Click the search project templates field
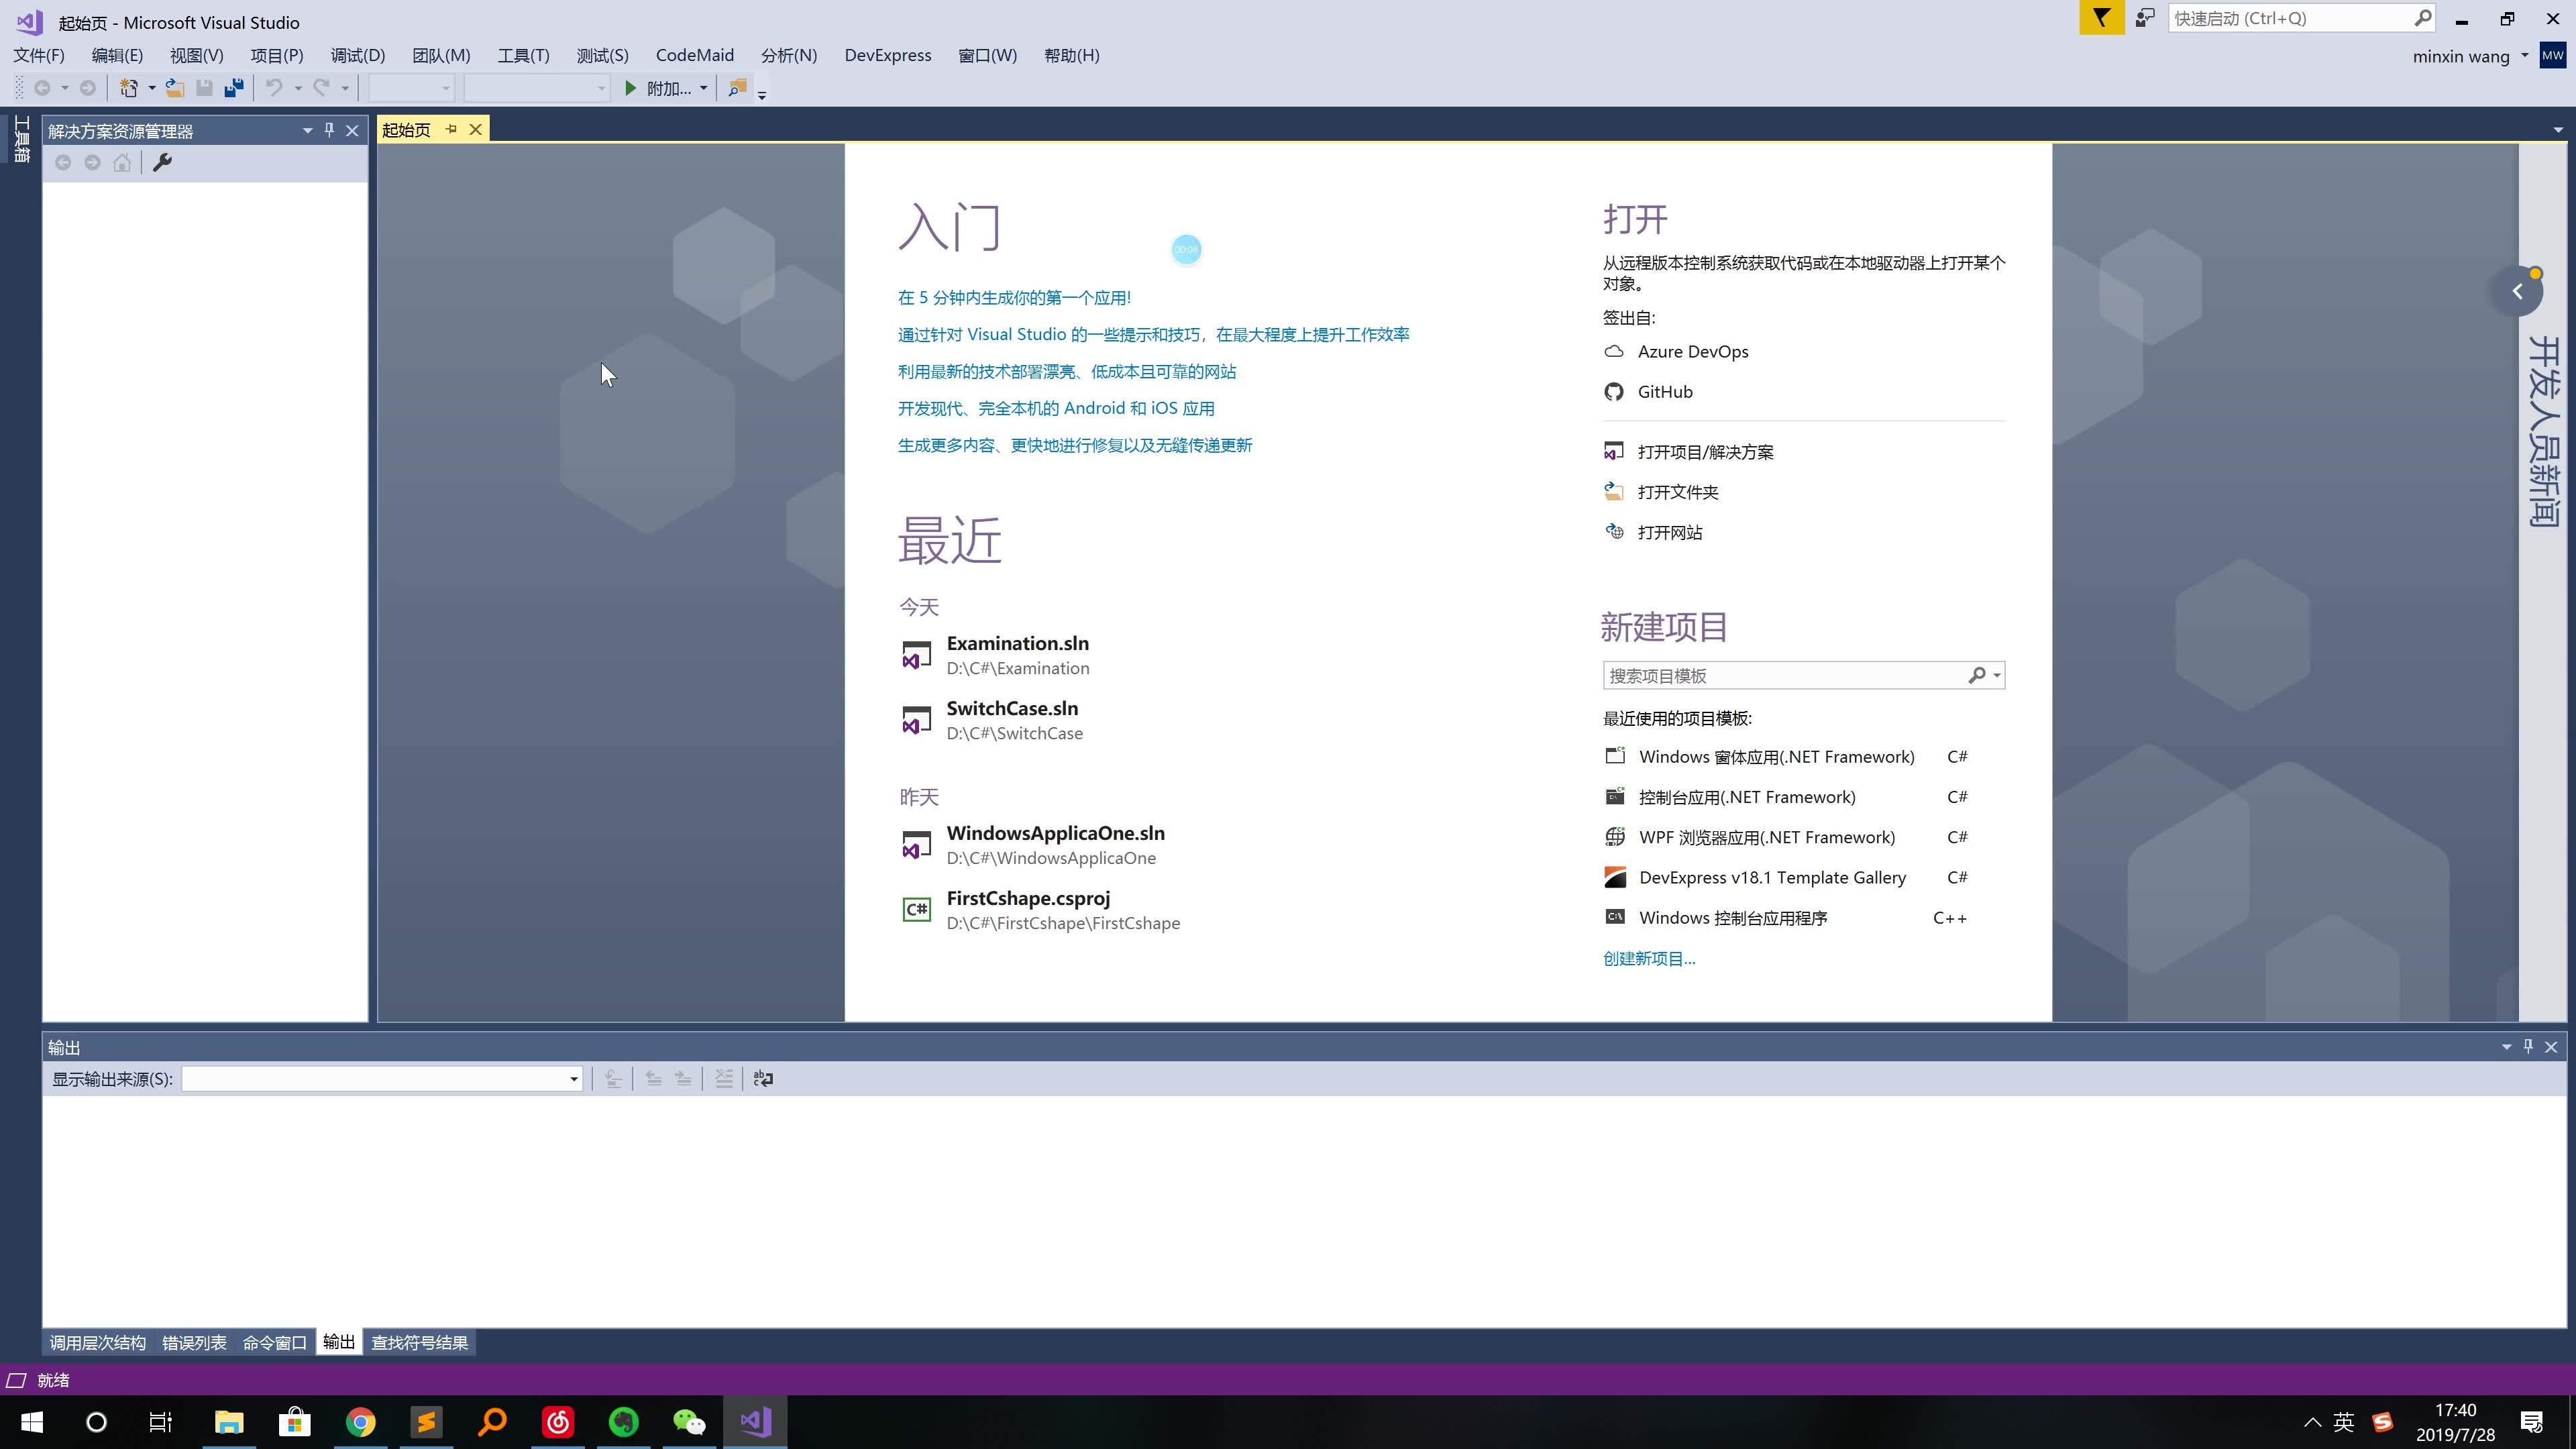Image resolution: width=2576 pixels, height=1449 pixels. pyautogui.click(x=1785, y=675)
